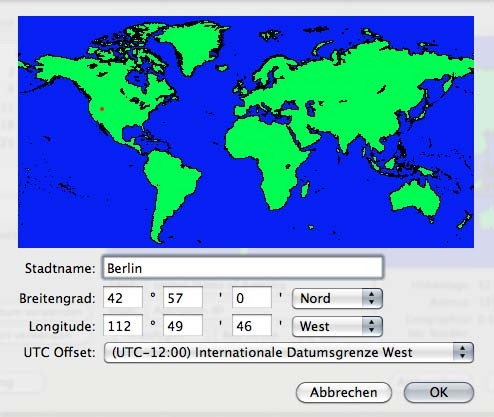Click the orange location marker on map
Viewport: 494px width, 417px height.
click(102, 109)
